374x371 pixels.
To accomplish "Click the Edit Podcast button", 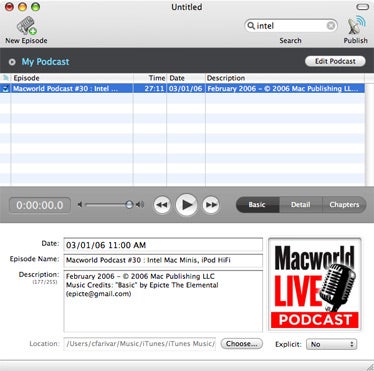I will 335,61.
